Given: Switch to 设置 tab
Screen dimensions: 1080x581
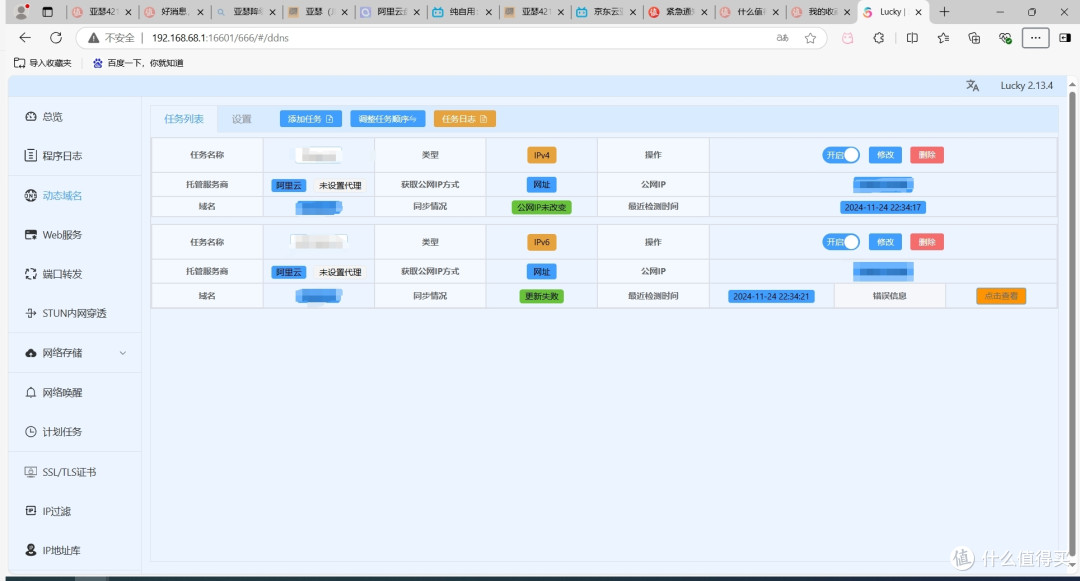Looking at the screenshot, I should (241, 119).
